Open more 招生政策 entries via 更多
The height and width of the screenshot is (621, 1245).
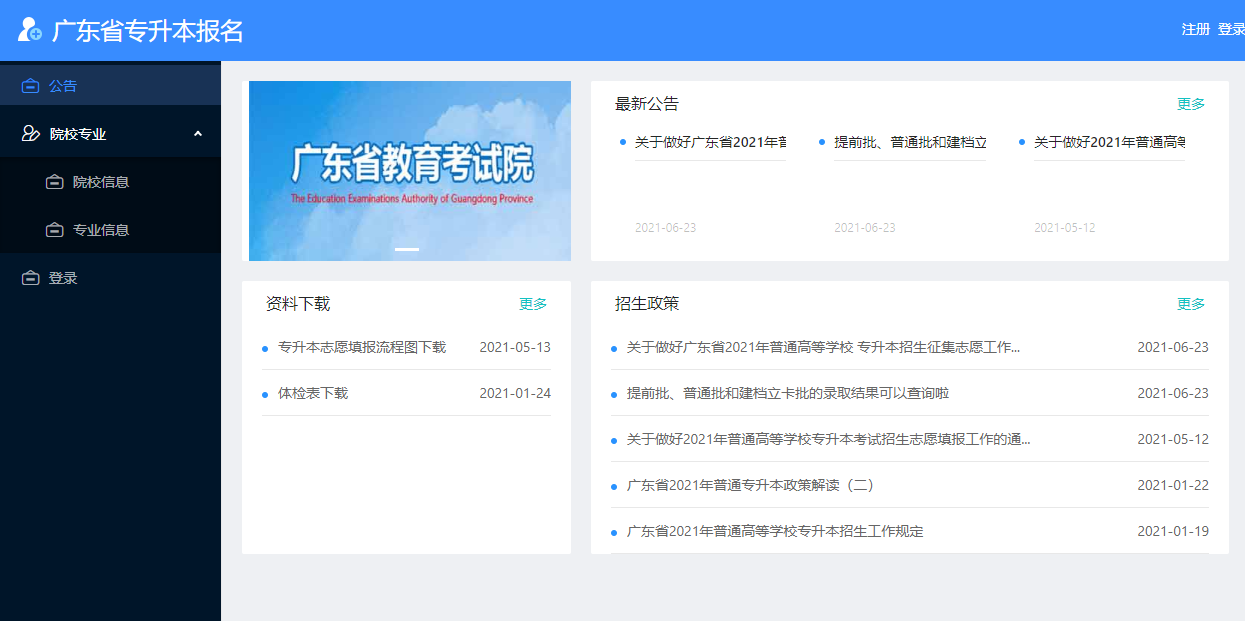tap(1190, 303)
